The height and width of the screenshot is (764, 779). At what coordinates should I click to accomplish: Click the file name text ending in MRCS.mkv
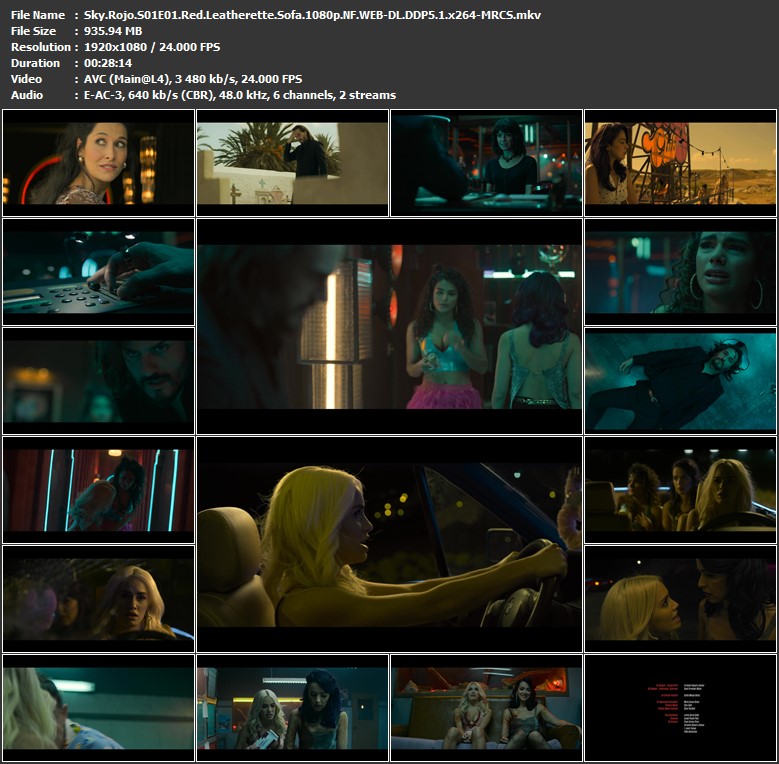[x=312, y=15]
